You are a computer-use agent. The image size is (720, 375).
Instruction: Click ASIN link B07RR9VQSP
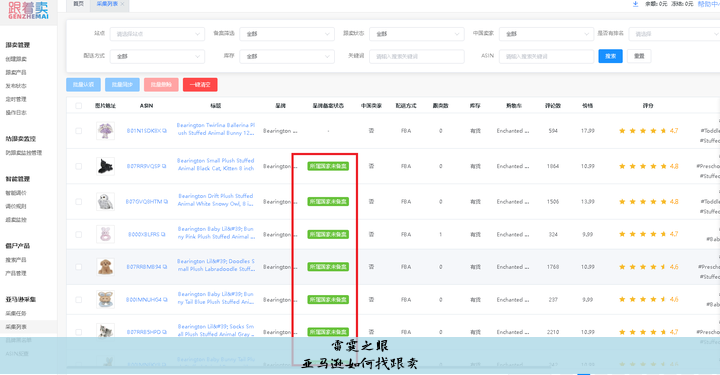pyautogui.click(x=144, y=166)
